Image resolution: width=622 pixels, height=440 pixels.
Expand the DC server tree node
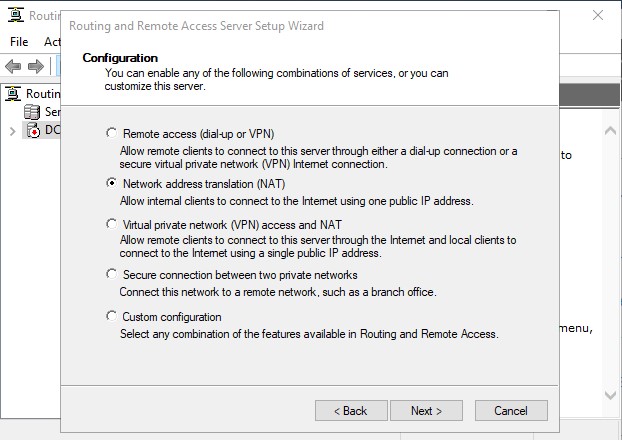(12, 131)
